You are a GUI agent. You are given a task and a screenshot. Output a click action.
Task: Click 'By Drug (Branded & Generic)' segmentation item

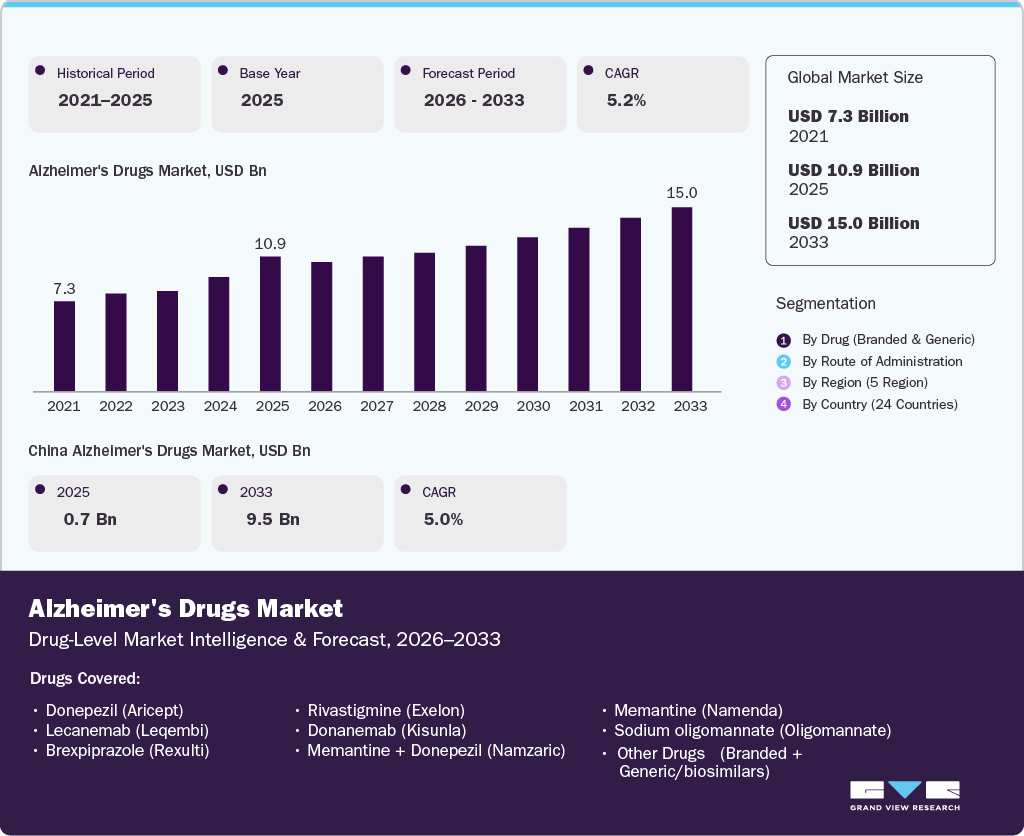[x=888, y=340]
